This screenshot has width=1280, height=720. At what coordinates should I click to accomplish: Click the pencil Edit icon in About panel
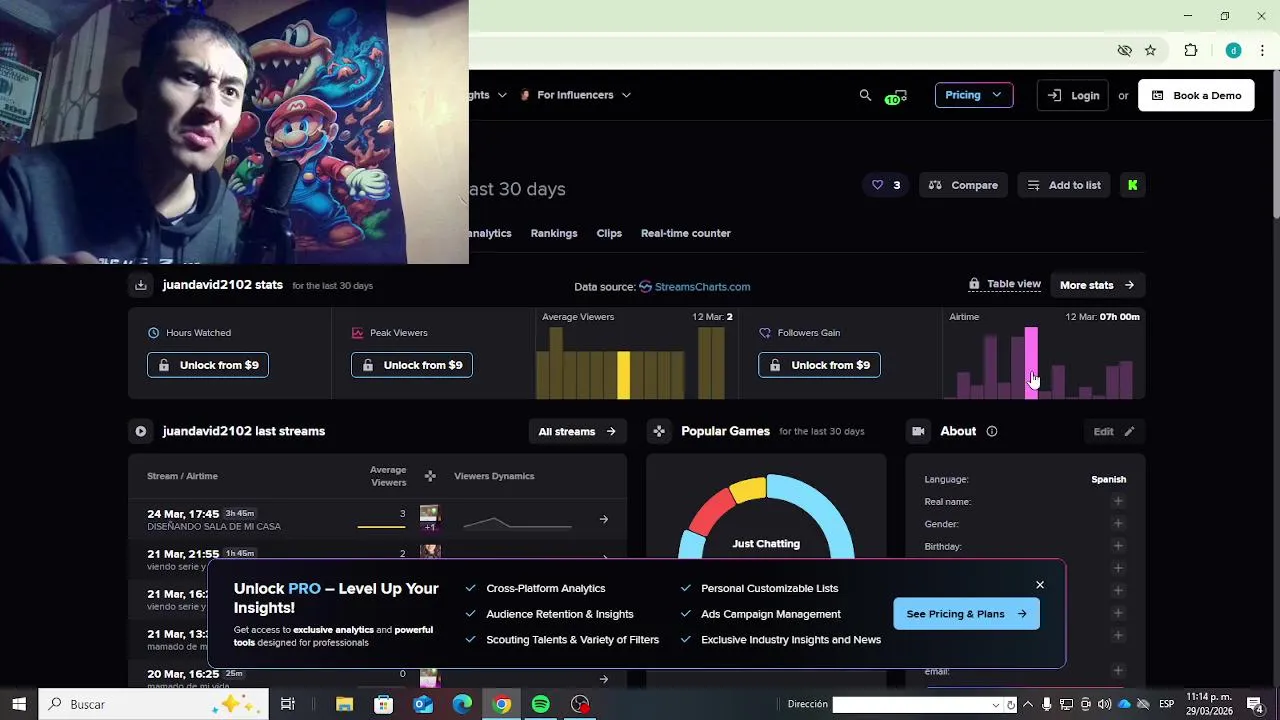(x=1129, y=431)
